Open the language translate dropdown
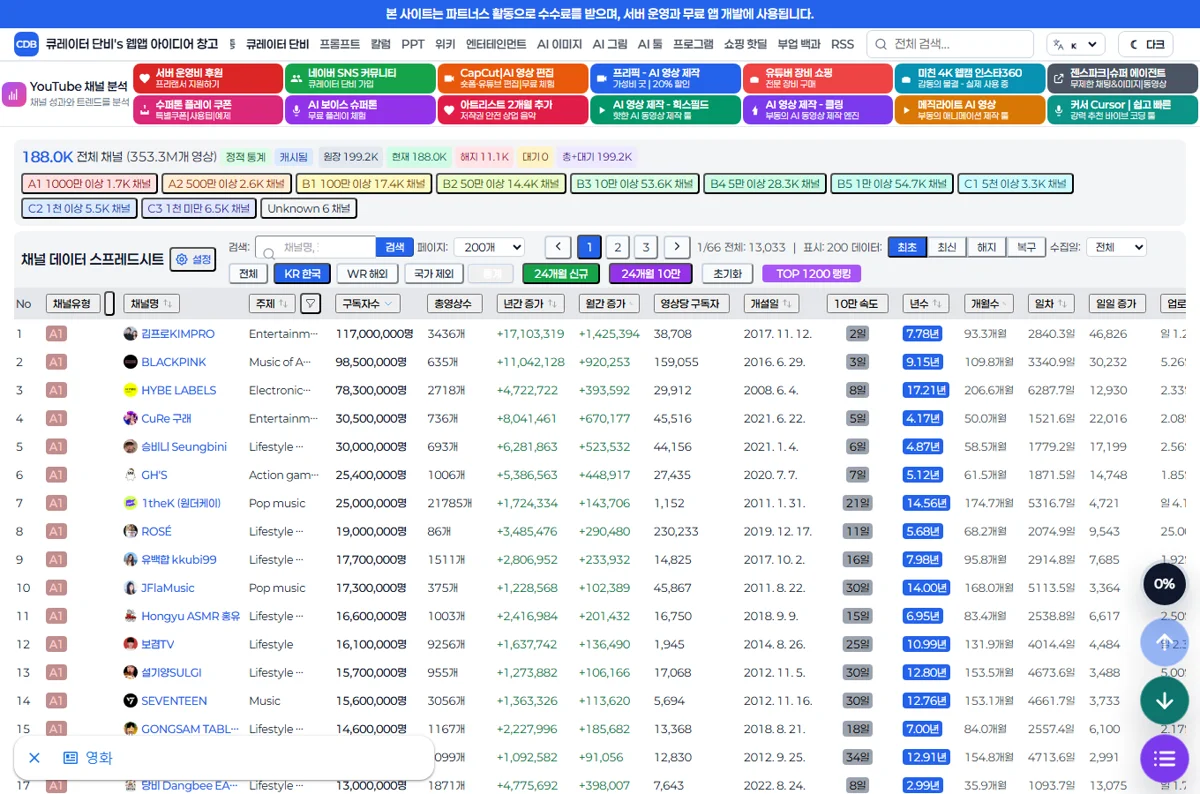This screenshot has width=1200, height=794. [1075, 44]
